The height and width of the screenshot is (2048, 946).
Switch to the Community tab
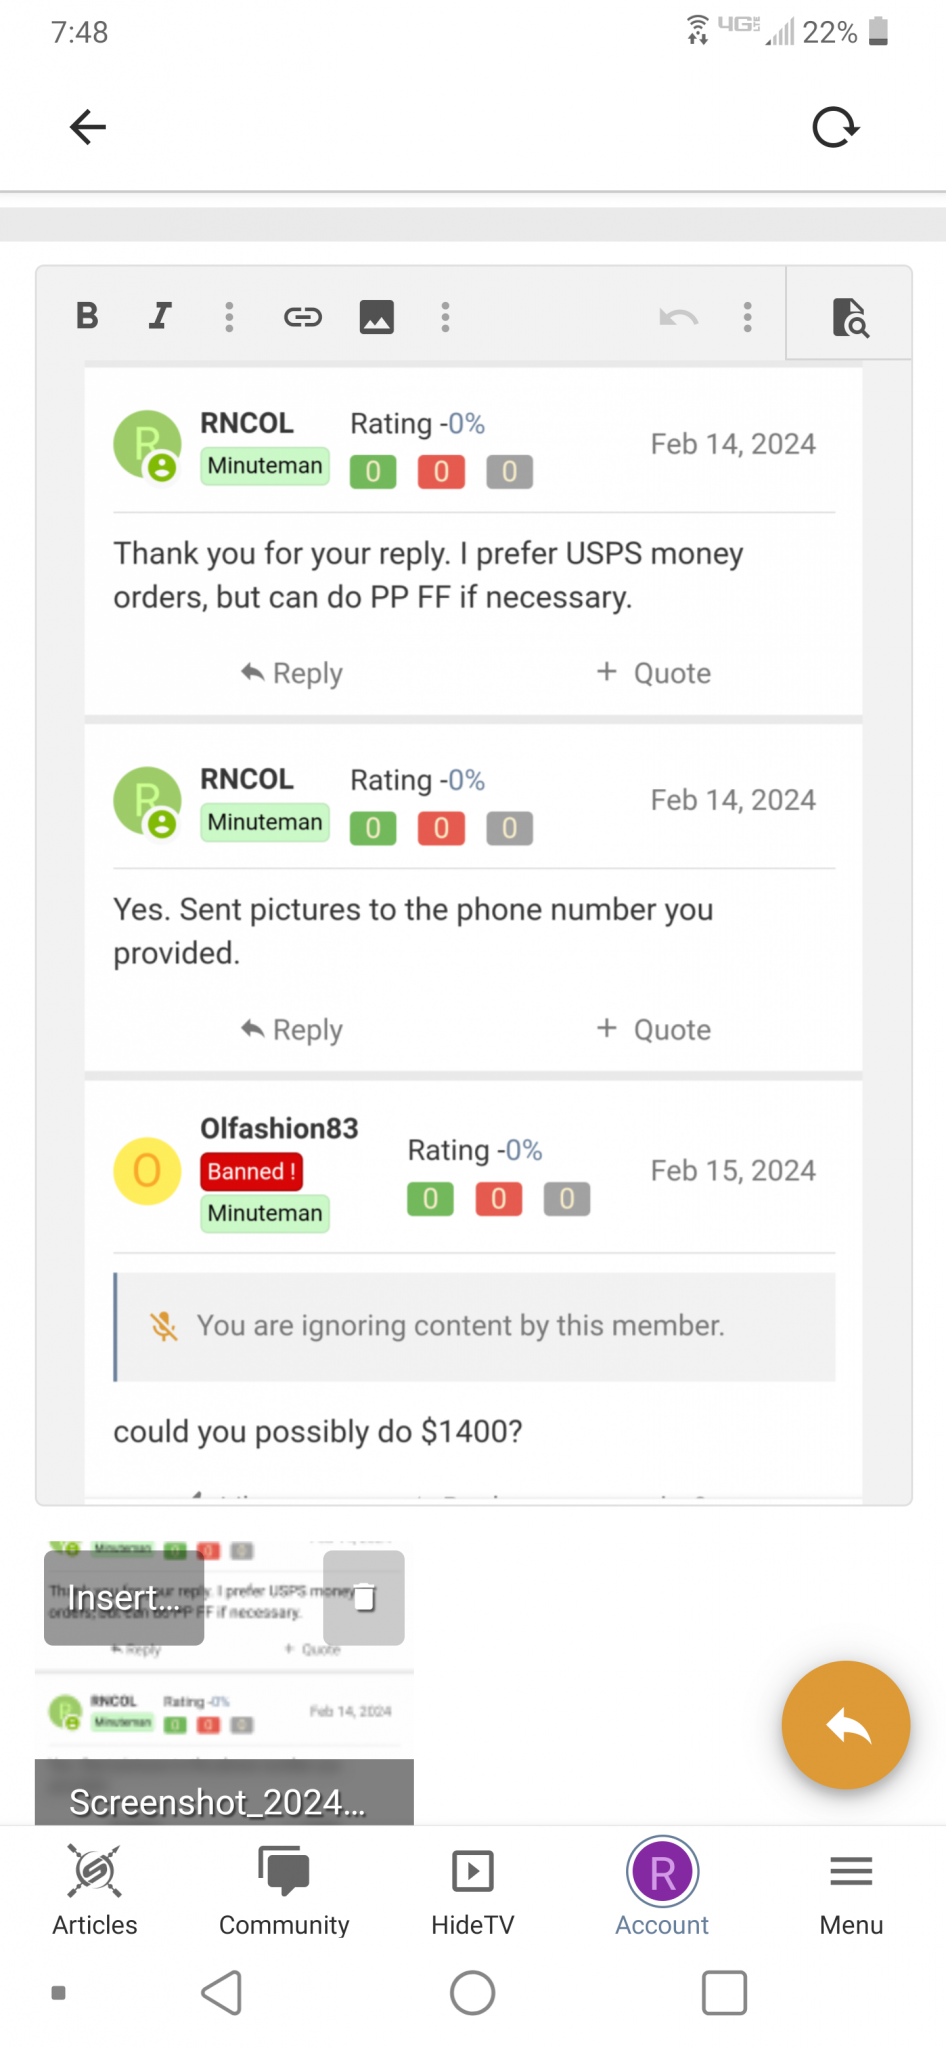(284, 1890)
